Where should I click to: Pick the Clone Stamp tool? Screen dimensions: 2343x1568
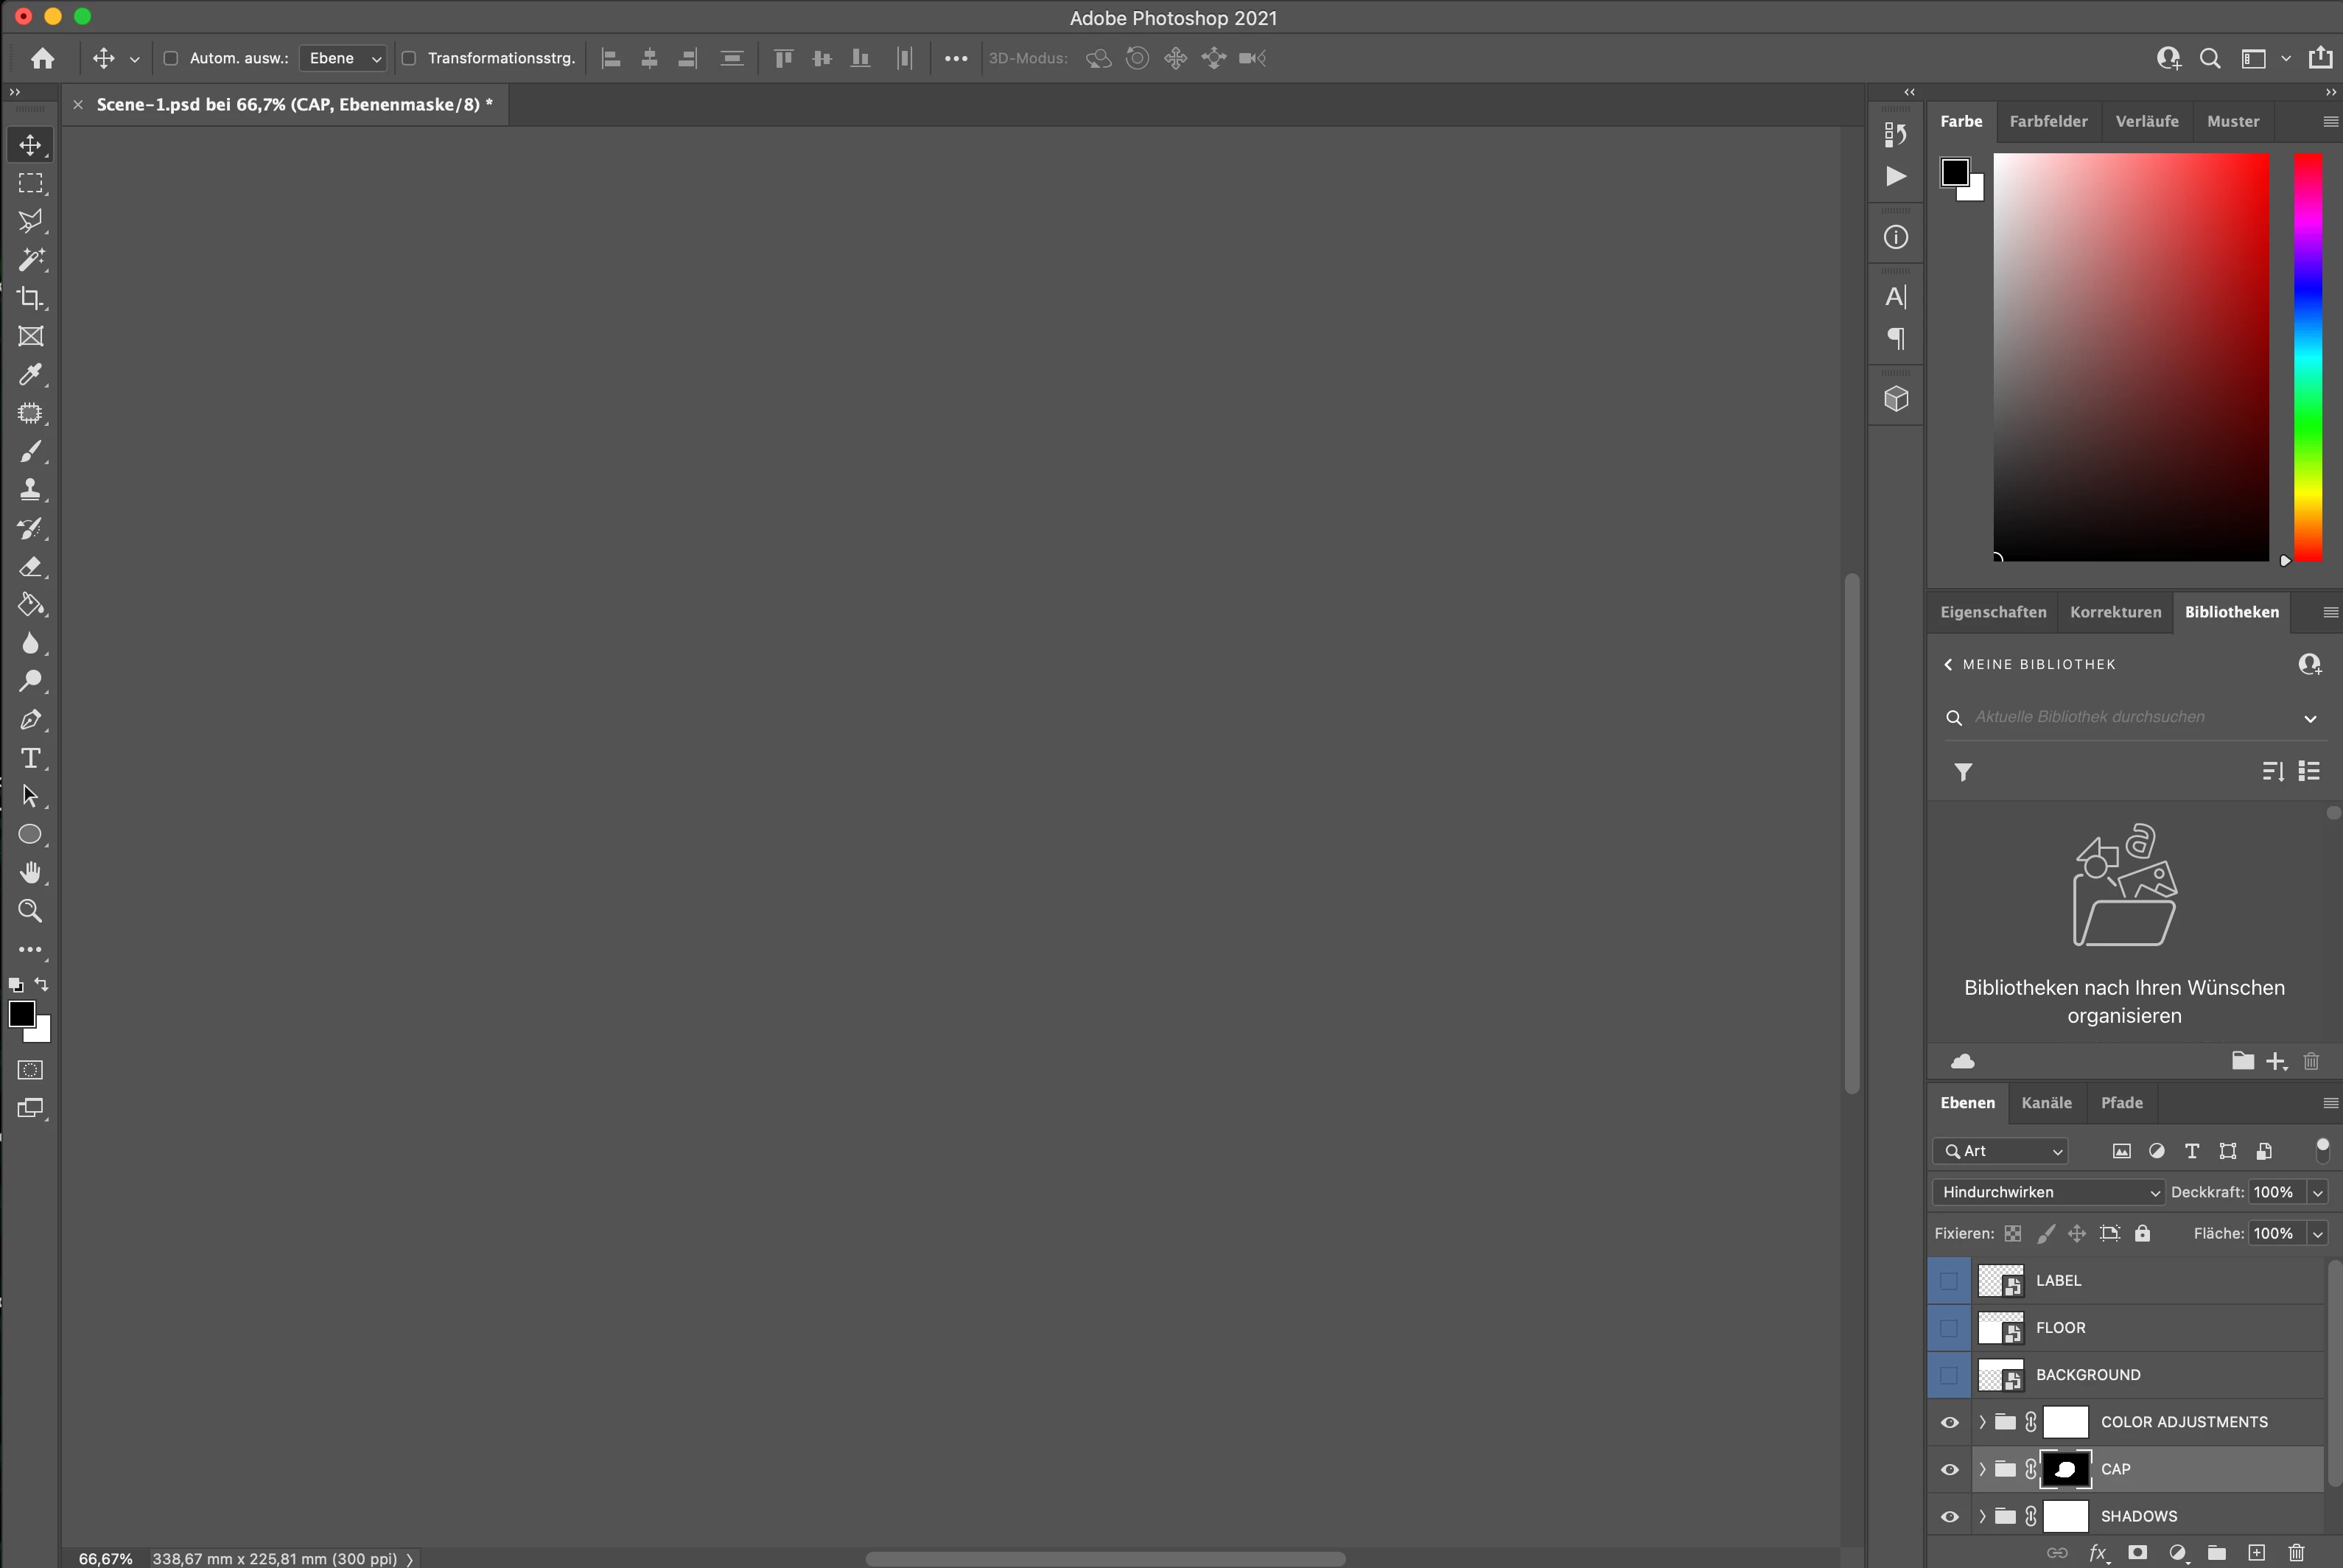tap(31, 490)
